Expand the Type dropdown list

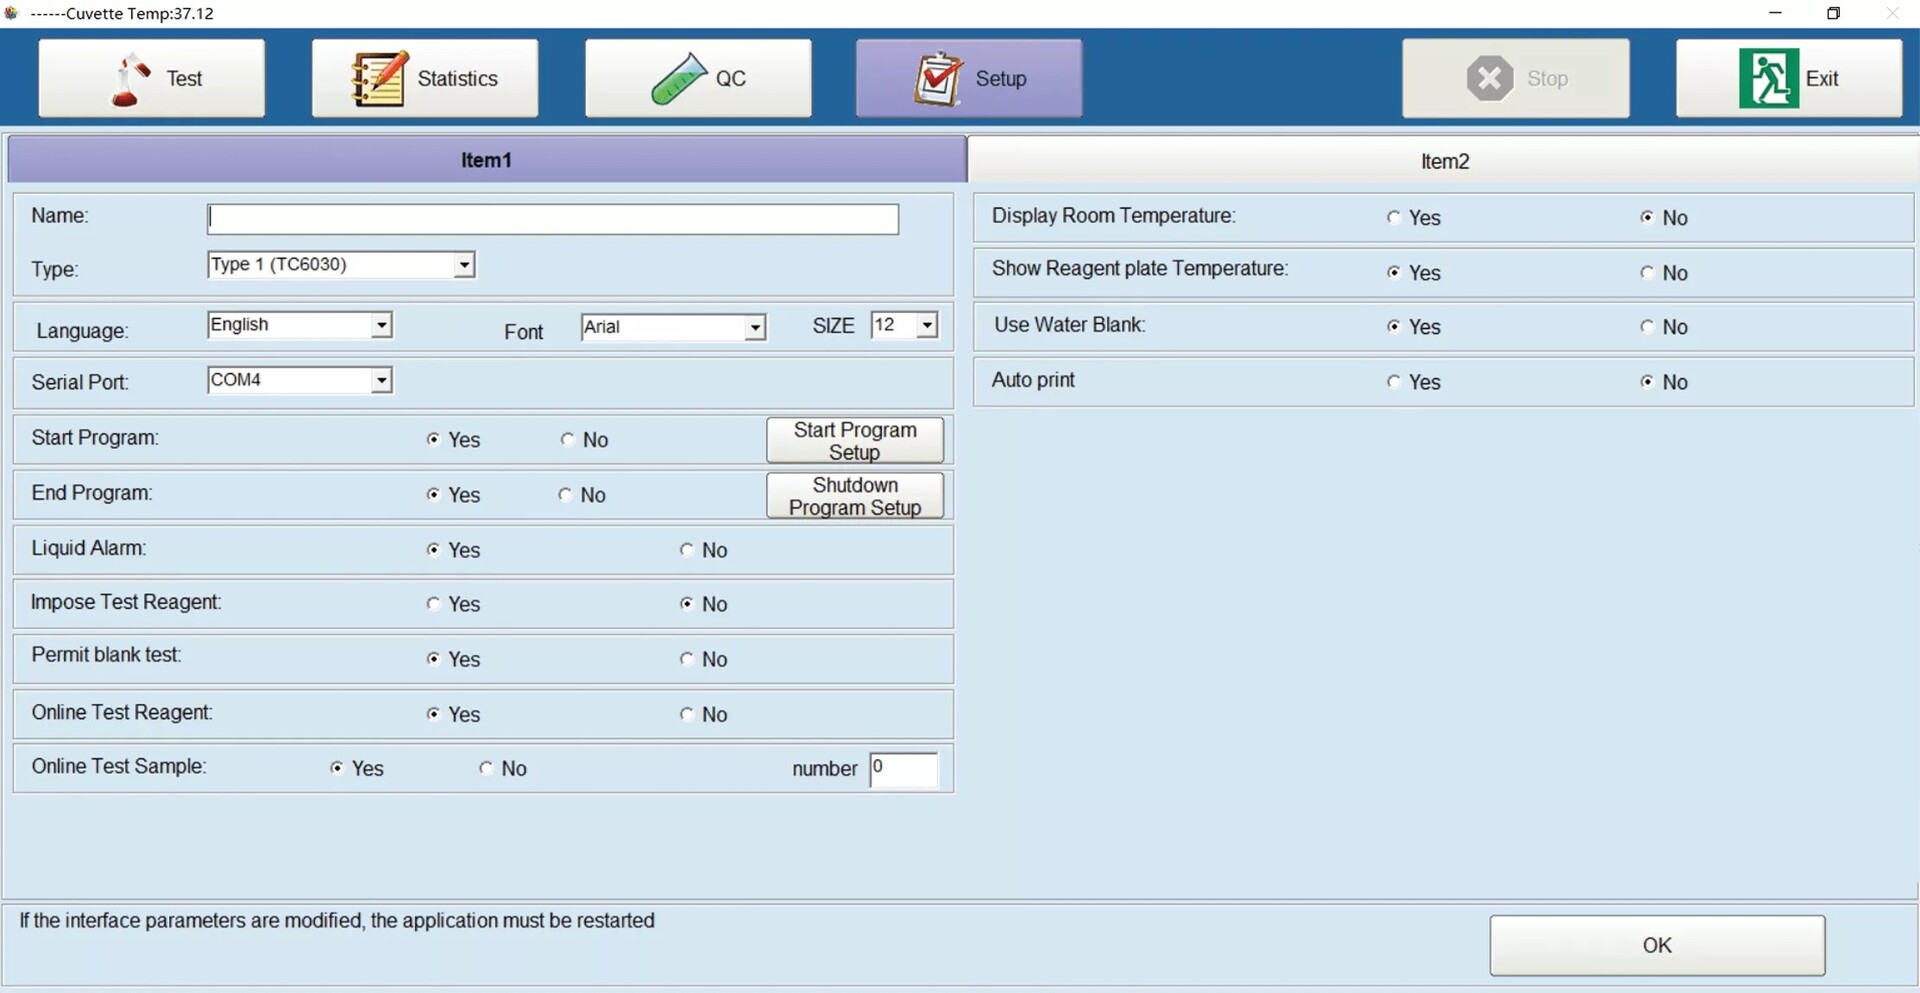point(464,265)
